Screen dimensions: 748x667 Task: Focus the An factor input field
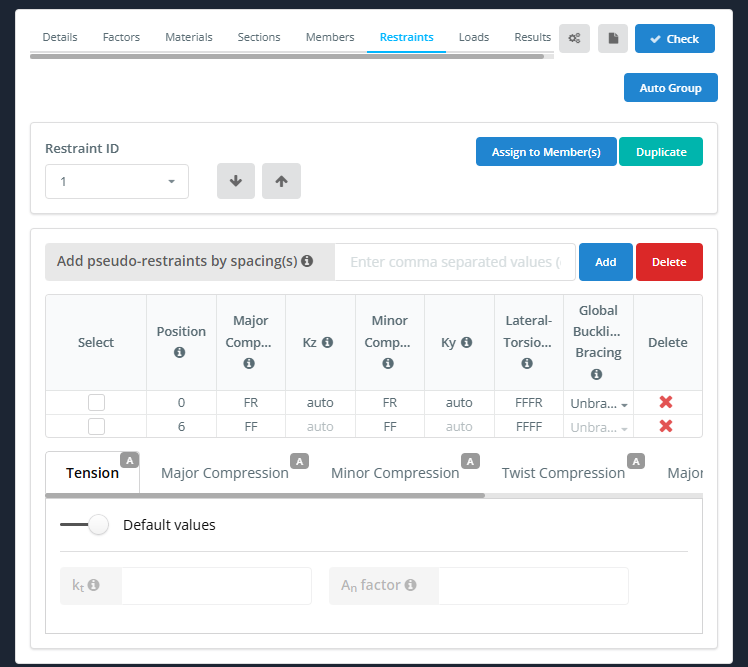click(533, 585)
